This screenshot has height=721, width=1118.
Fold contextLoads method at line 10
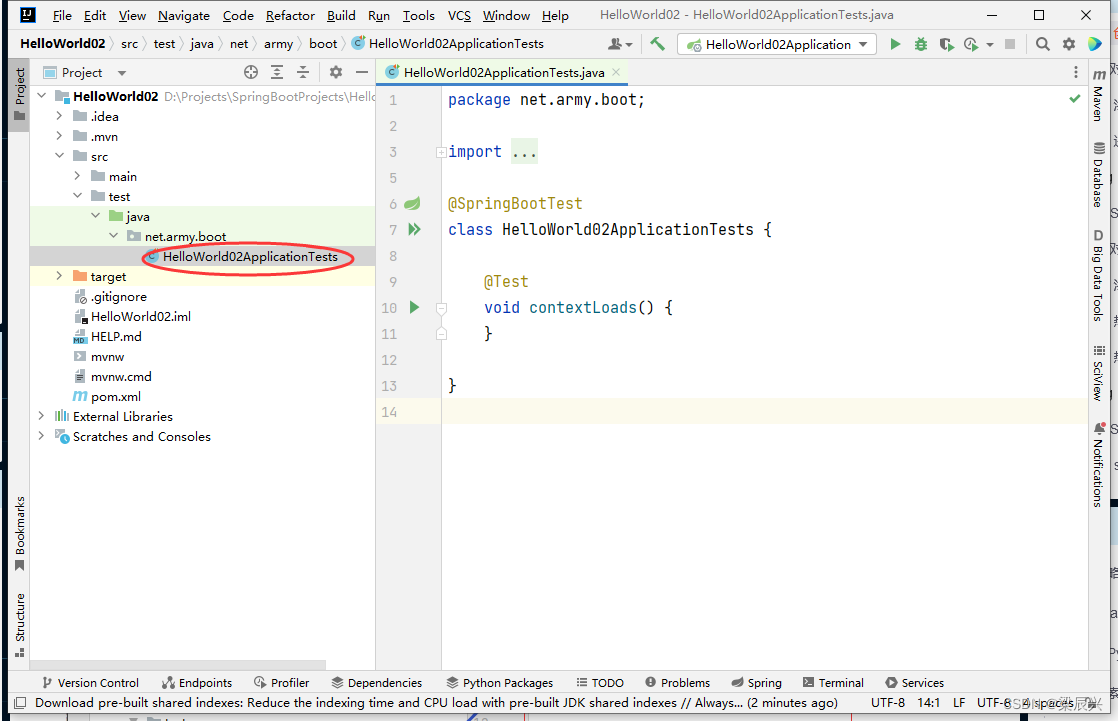coord(441,308)
